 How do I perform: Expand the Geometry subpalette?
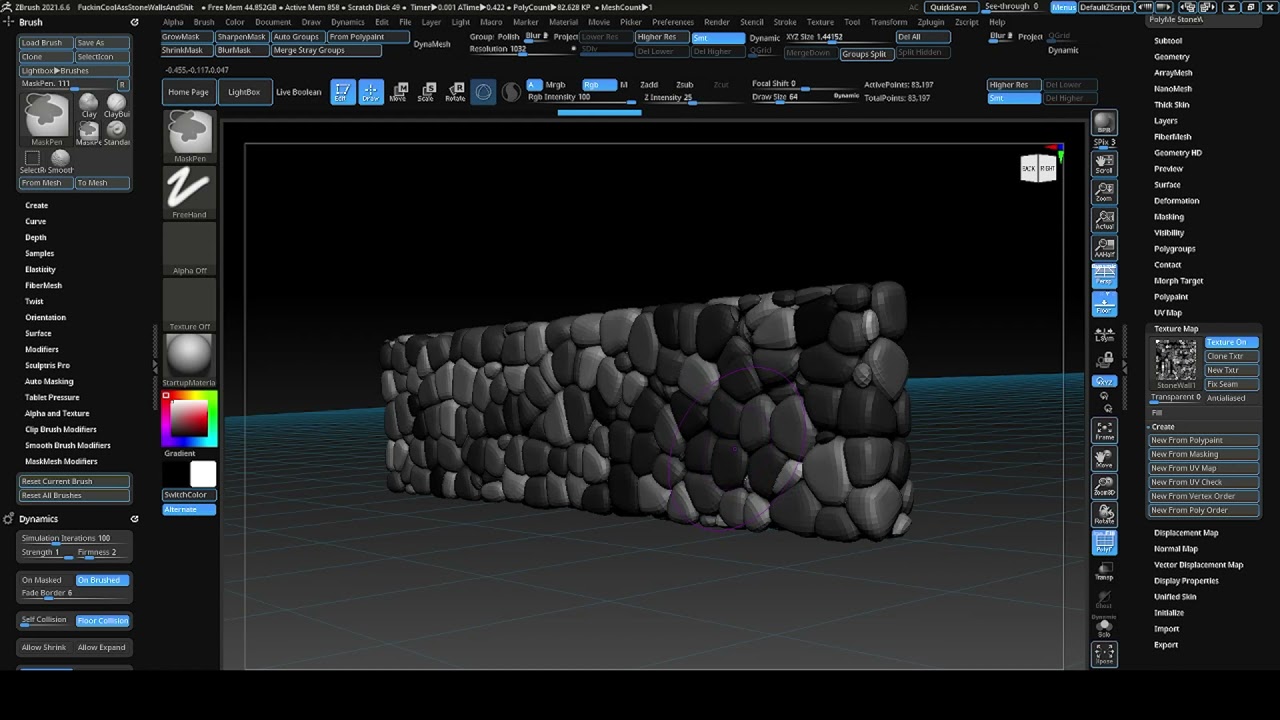[1171, 57]
